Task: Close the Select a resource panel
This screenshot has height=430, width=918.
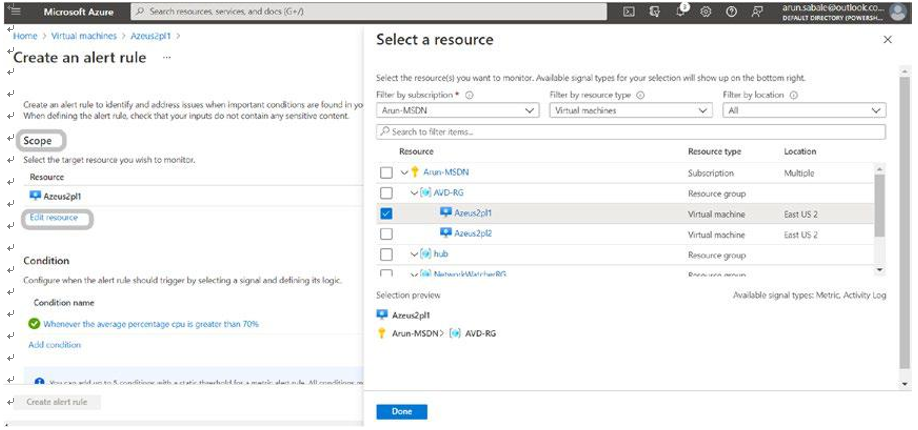Action: tap(888, 40)
